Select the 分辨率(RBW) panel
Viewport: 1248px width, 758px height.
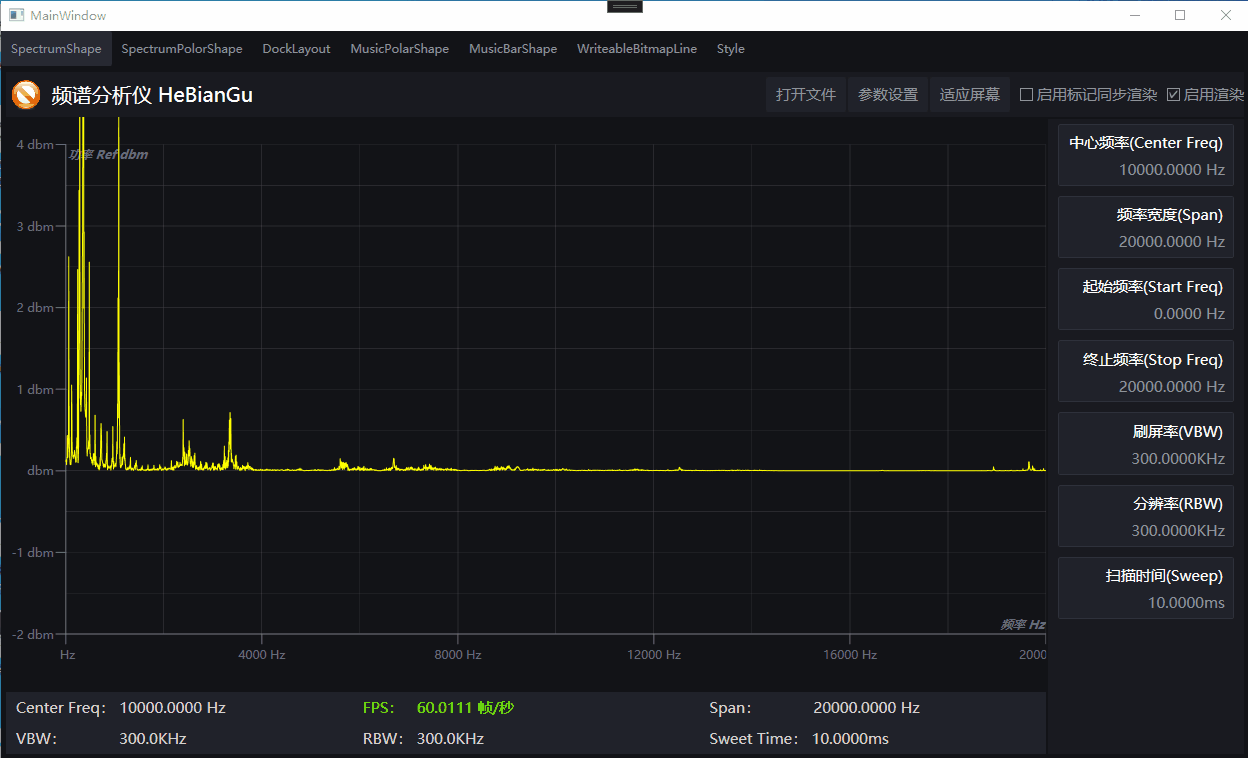tap(1146, 516)
